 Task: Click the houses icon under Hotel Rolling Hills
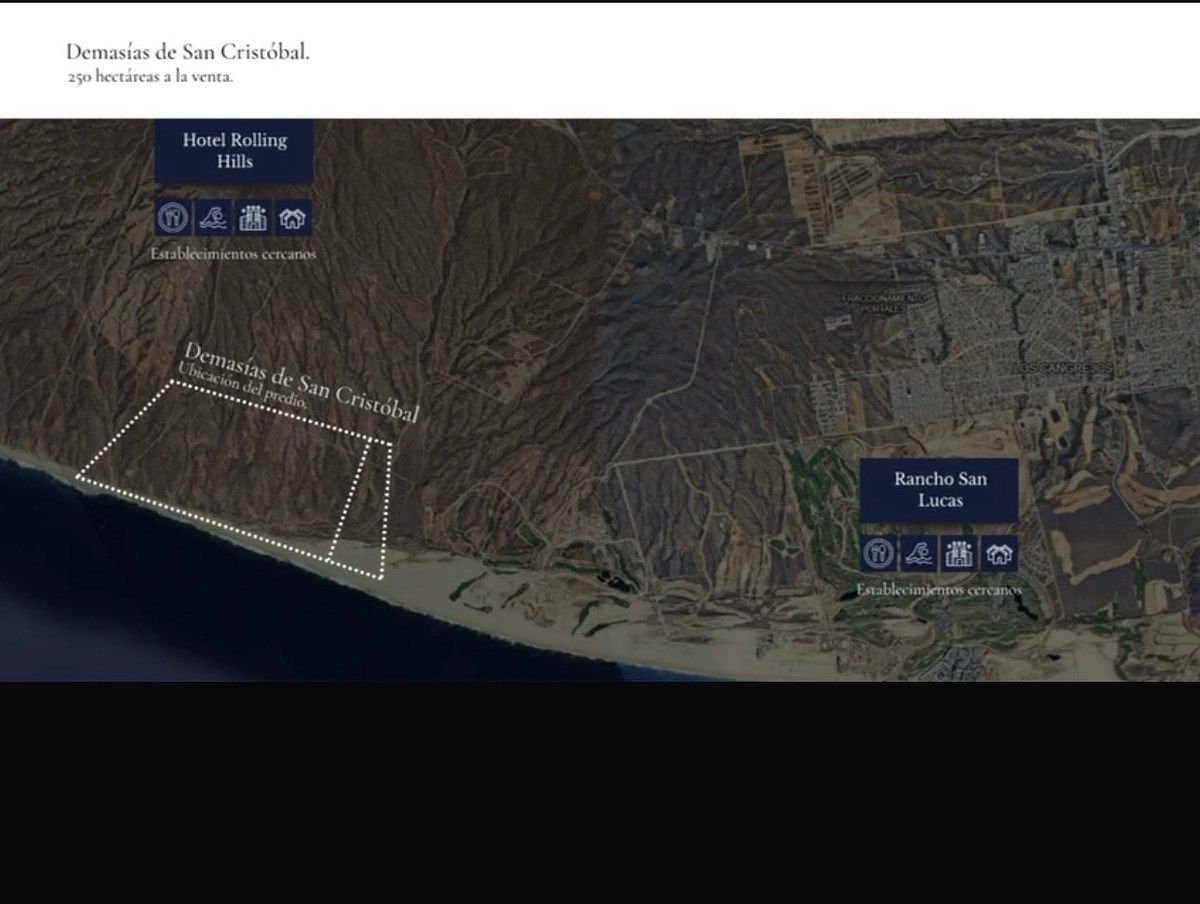click(294, 216)
